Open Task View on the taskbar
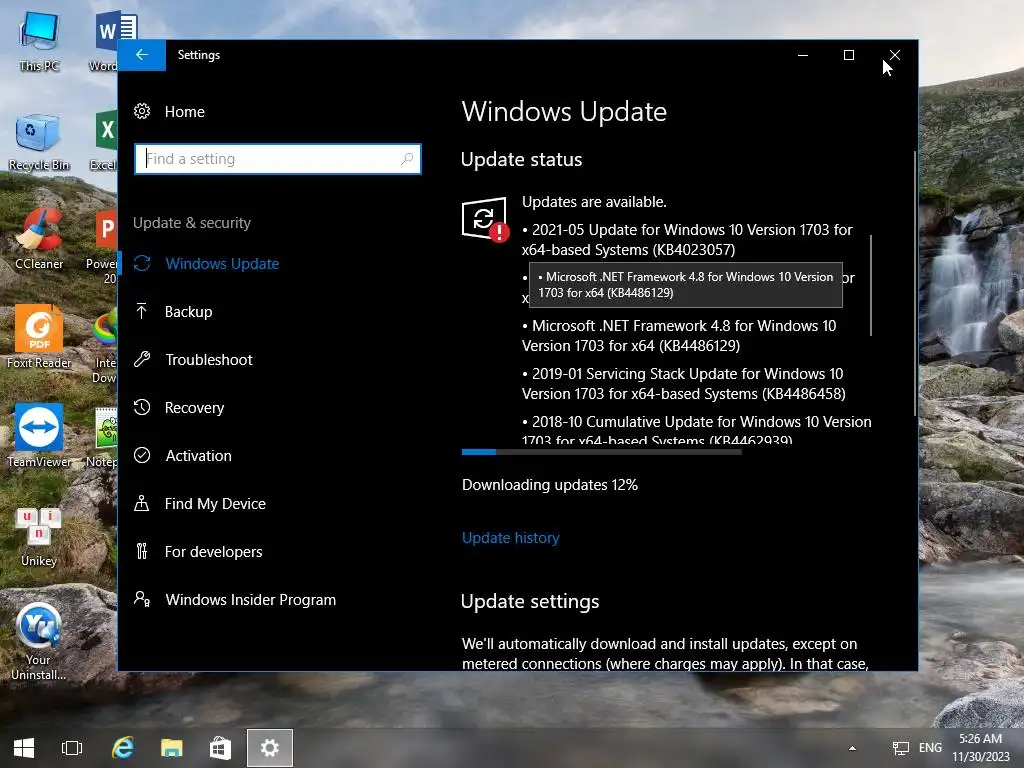This screenshot has height=768, width=1024. [x=72, y=748]
